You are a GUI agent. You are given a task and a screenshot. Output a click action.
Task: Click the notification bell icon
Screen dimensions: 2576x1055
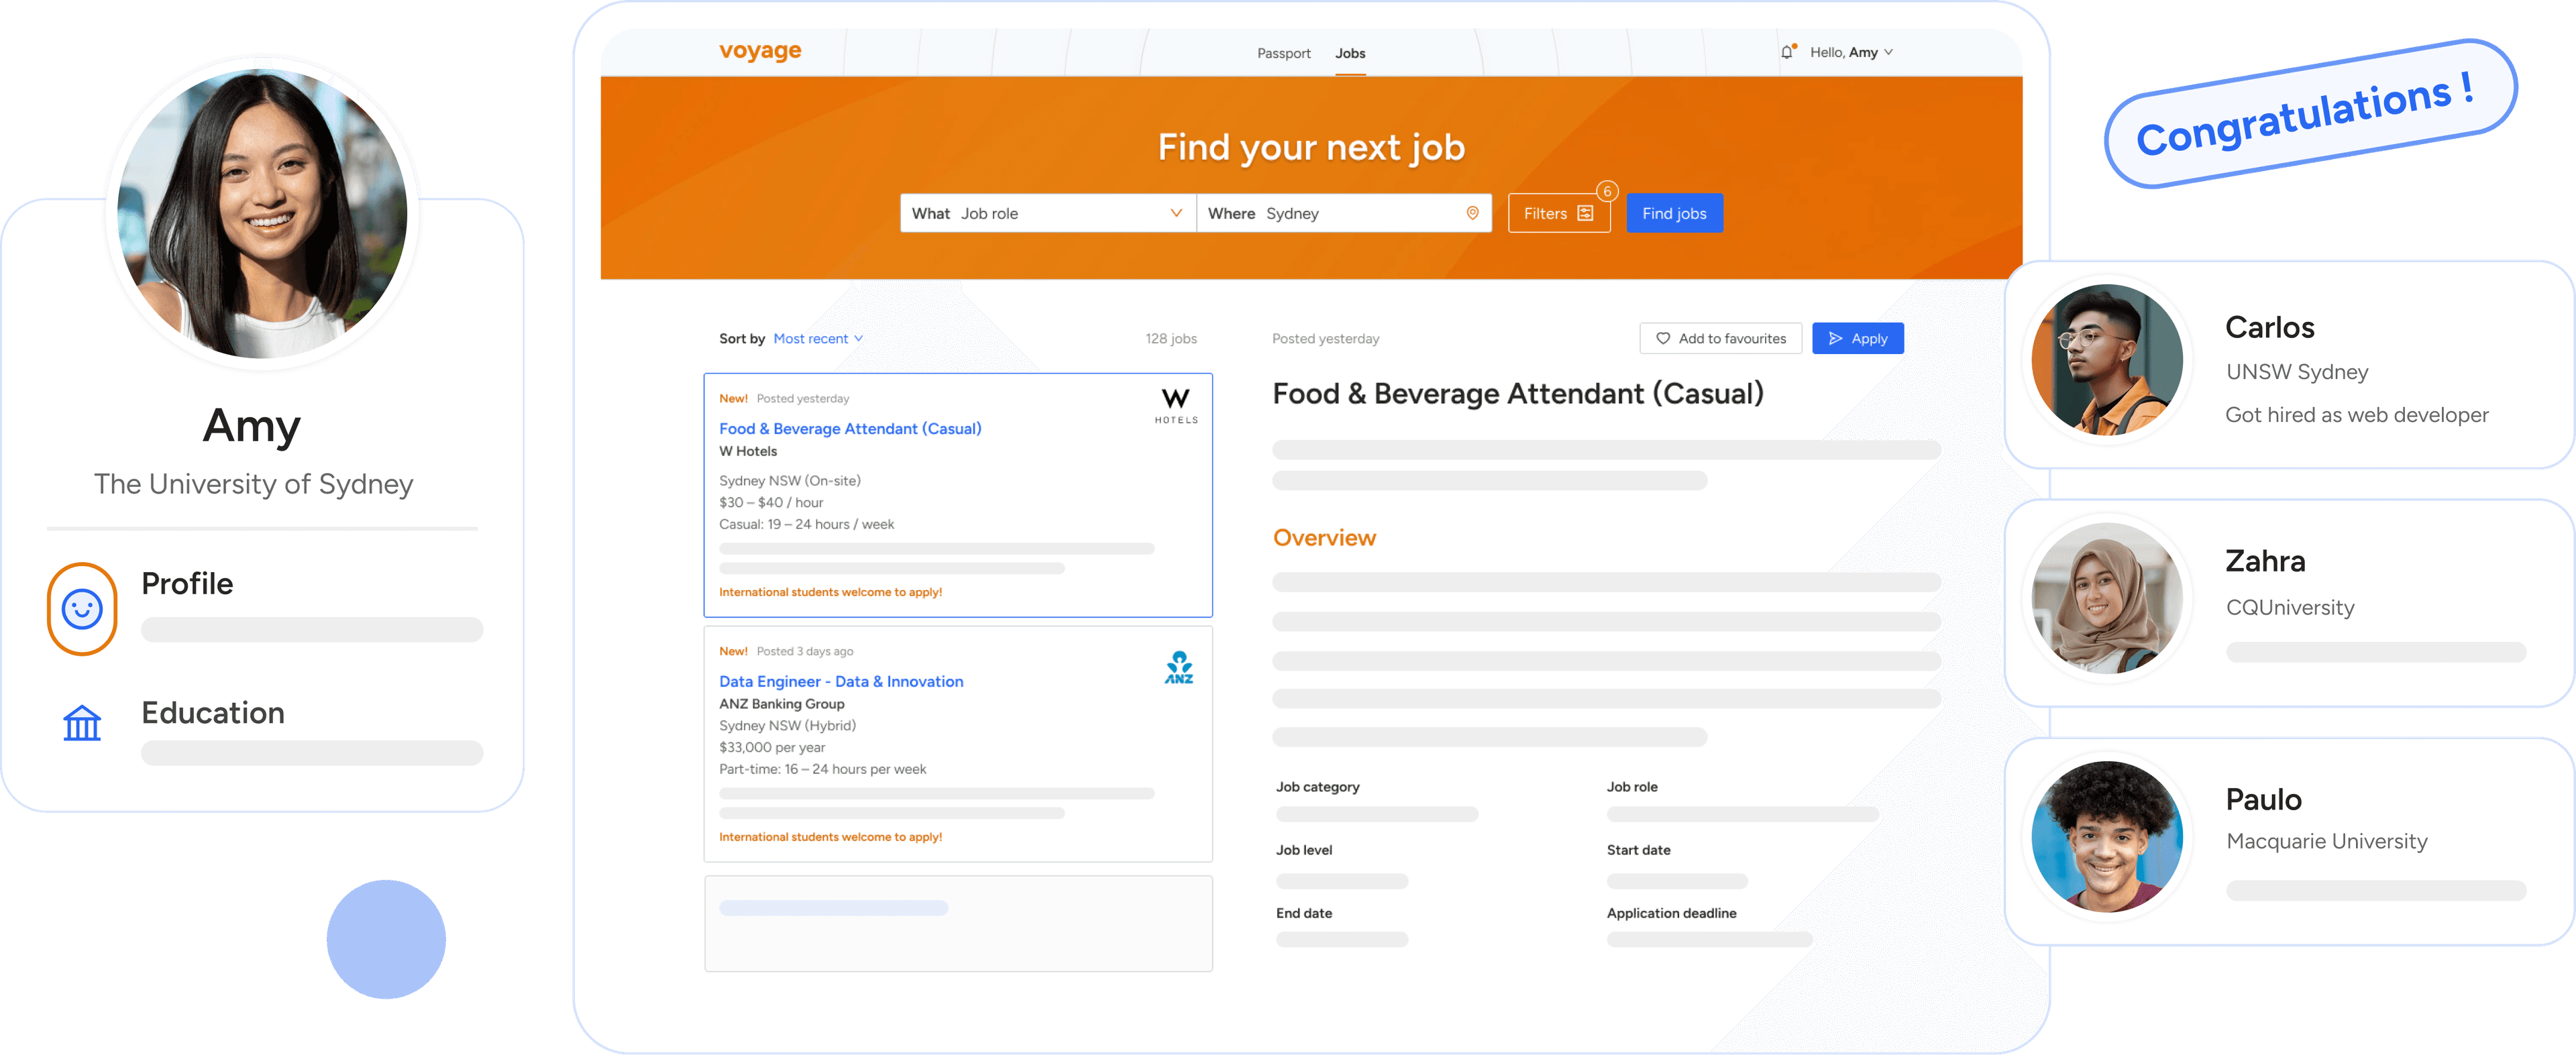point(1786,52)
